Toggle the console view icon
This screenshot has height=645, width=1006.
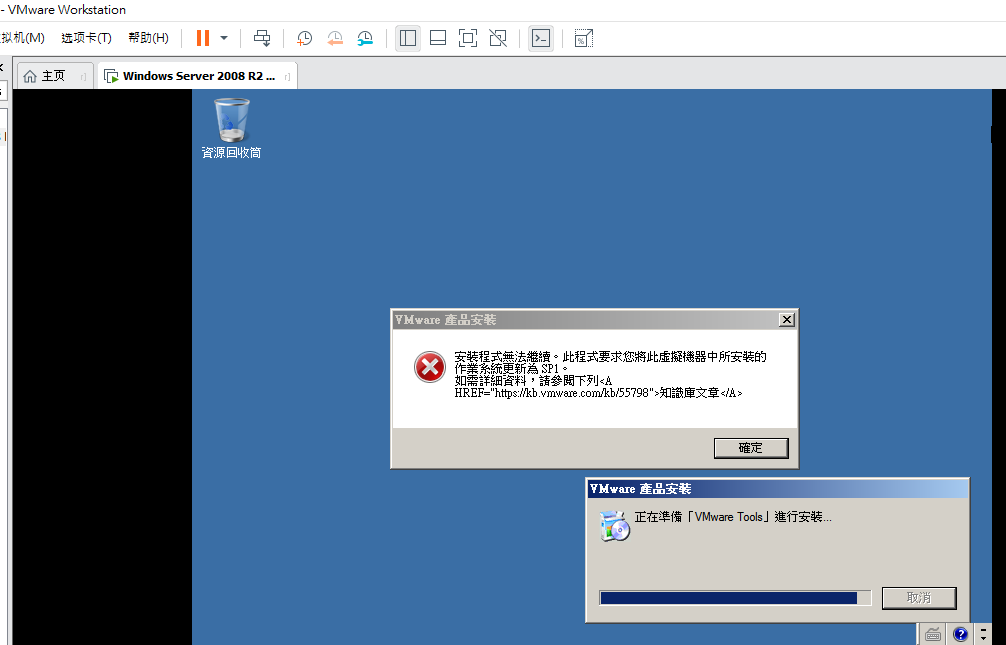[541, 38]
